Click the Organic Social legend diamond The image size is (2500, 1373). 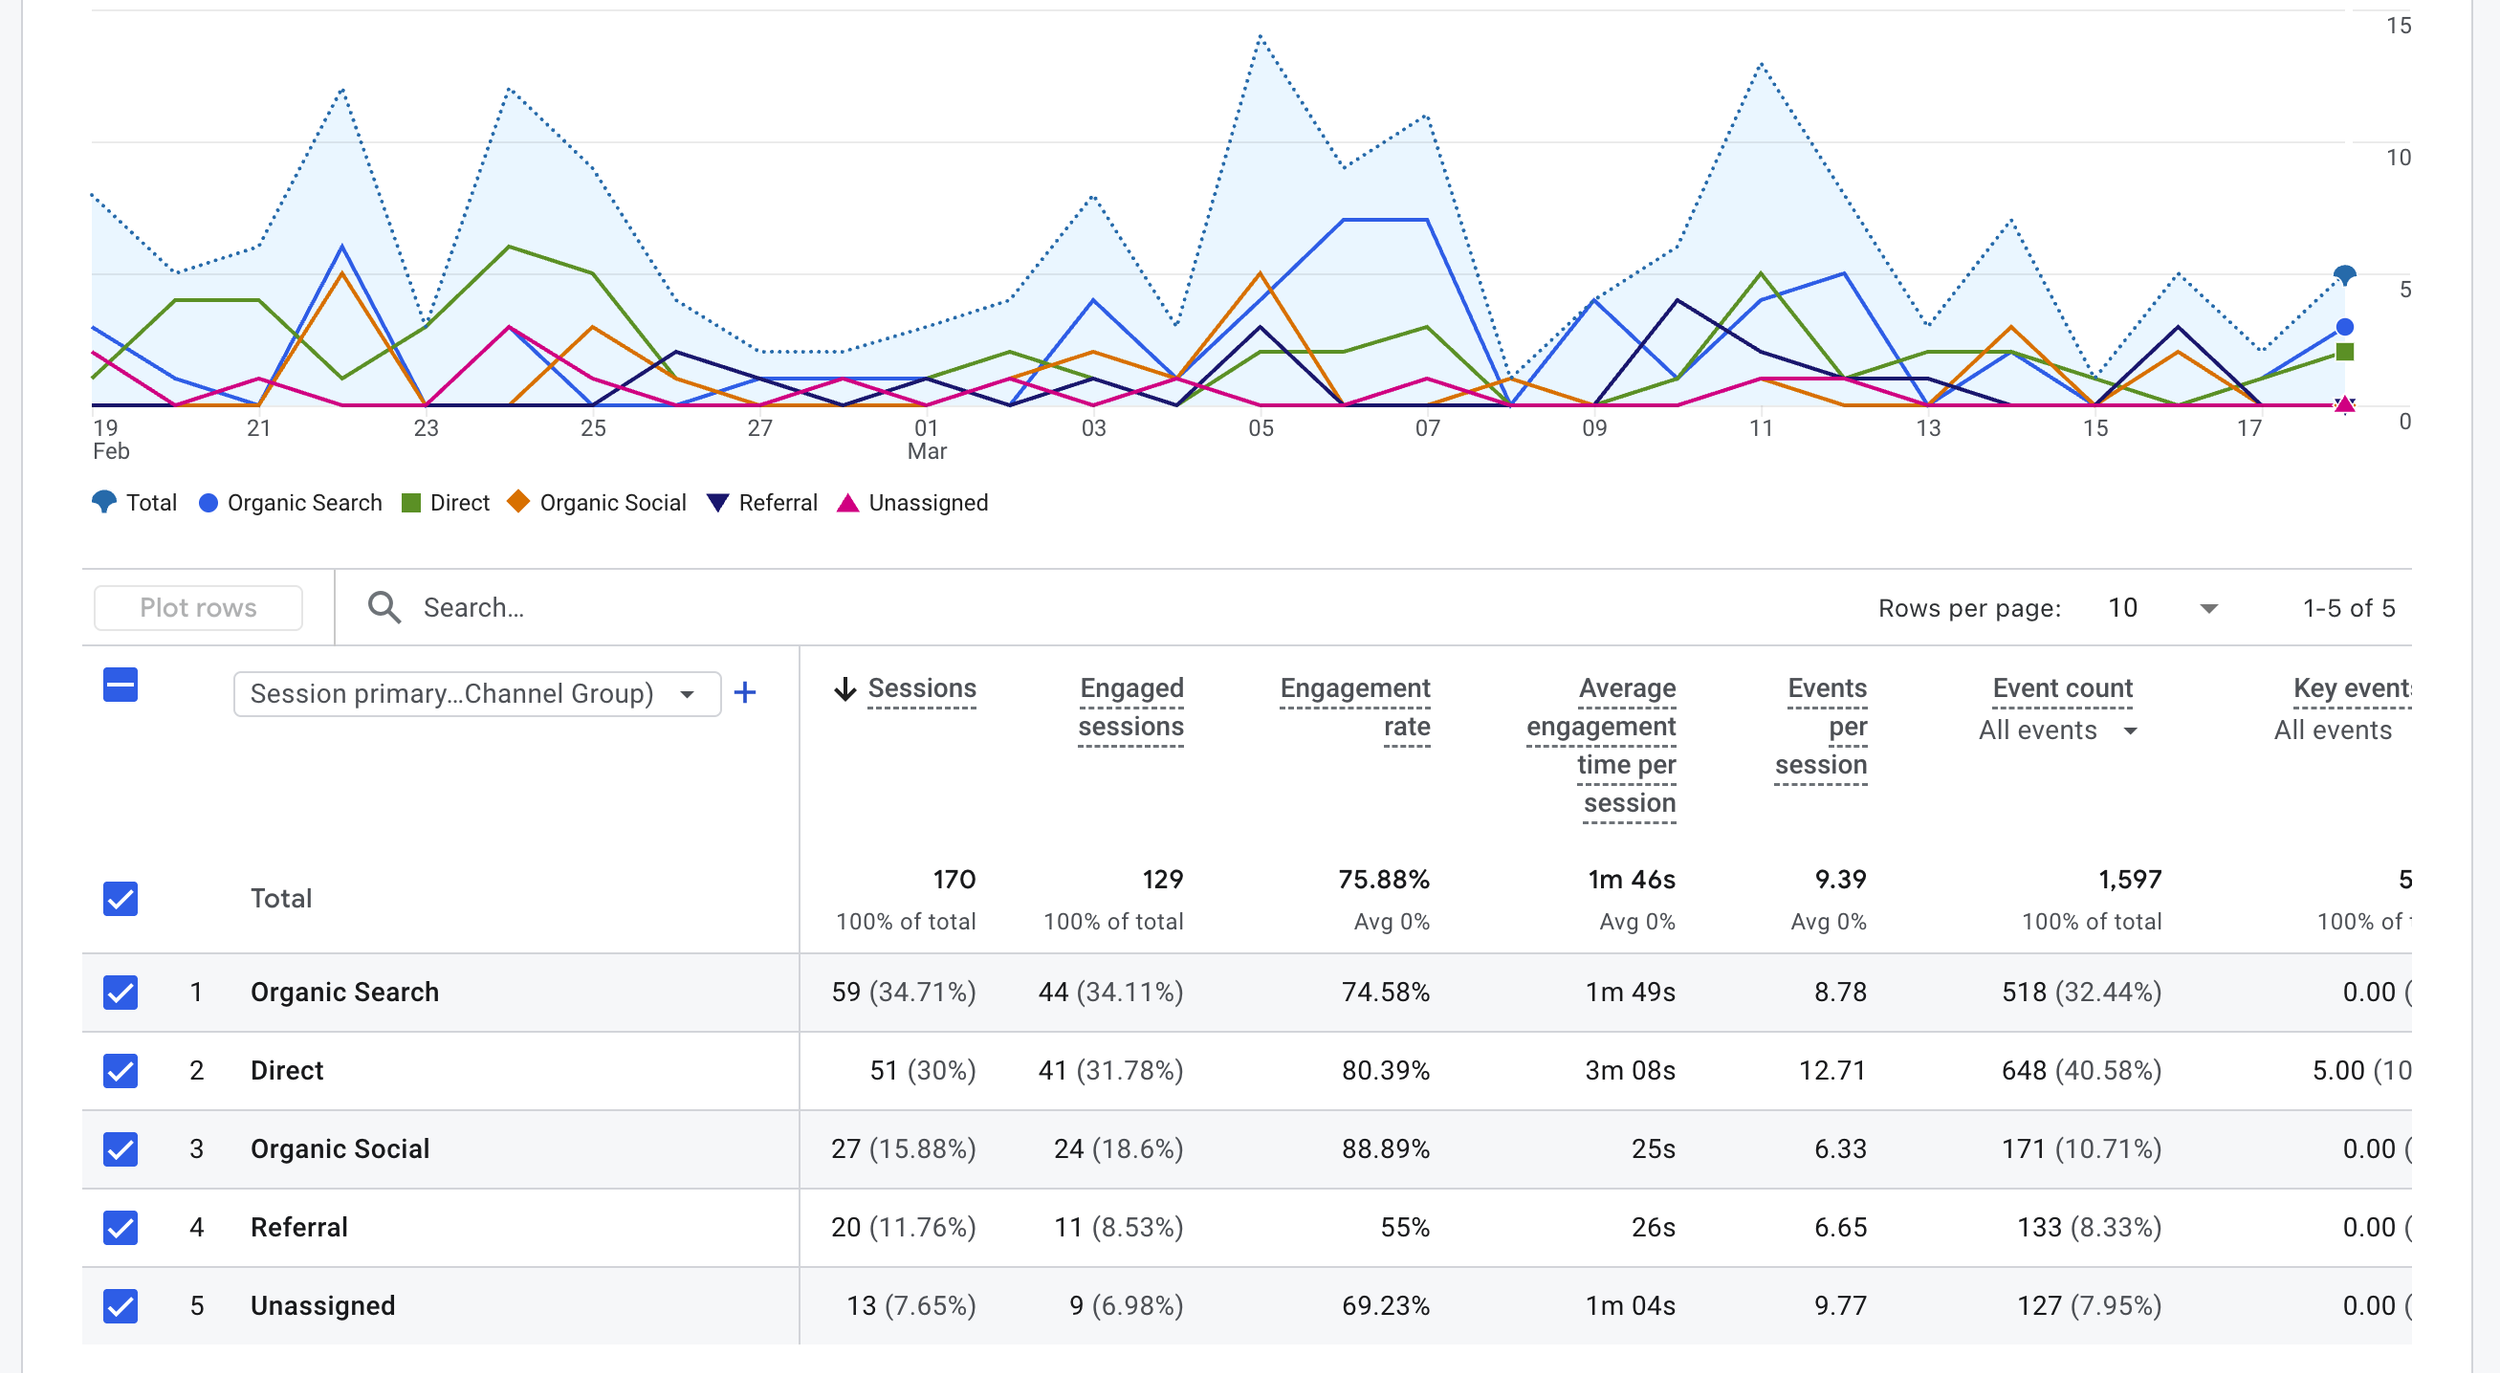click(x=518, y=502)
